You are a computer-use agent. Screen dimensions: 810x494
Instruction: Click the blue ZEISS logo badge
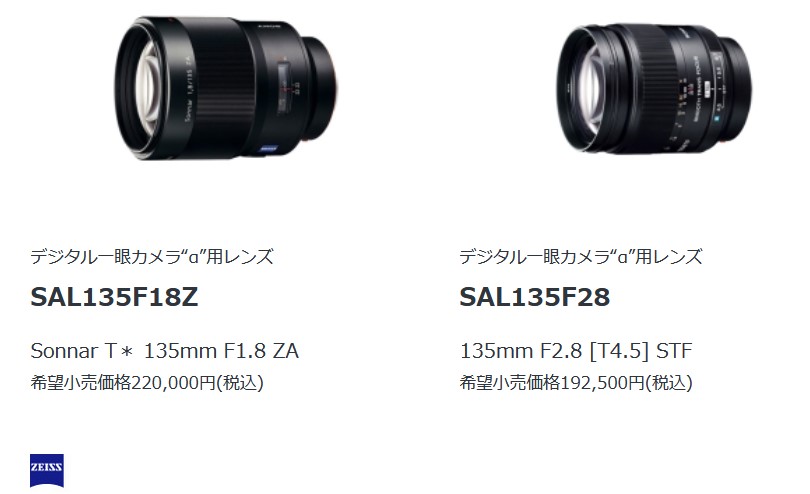[46, 470]
